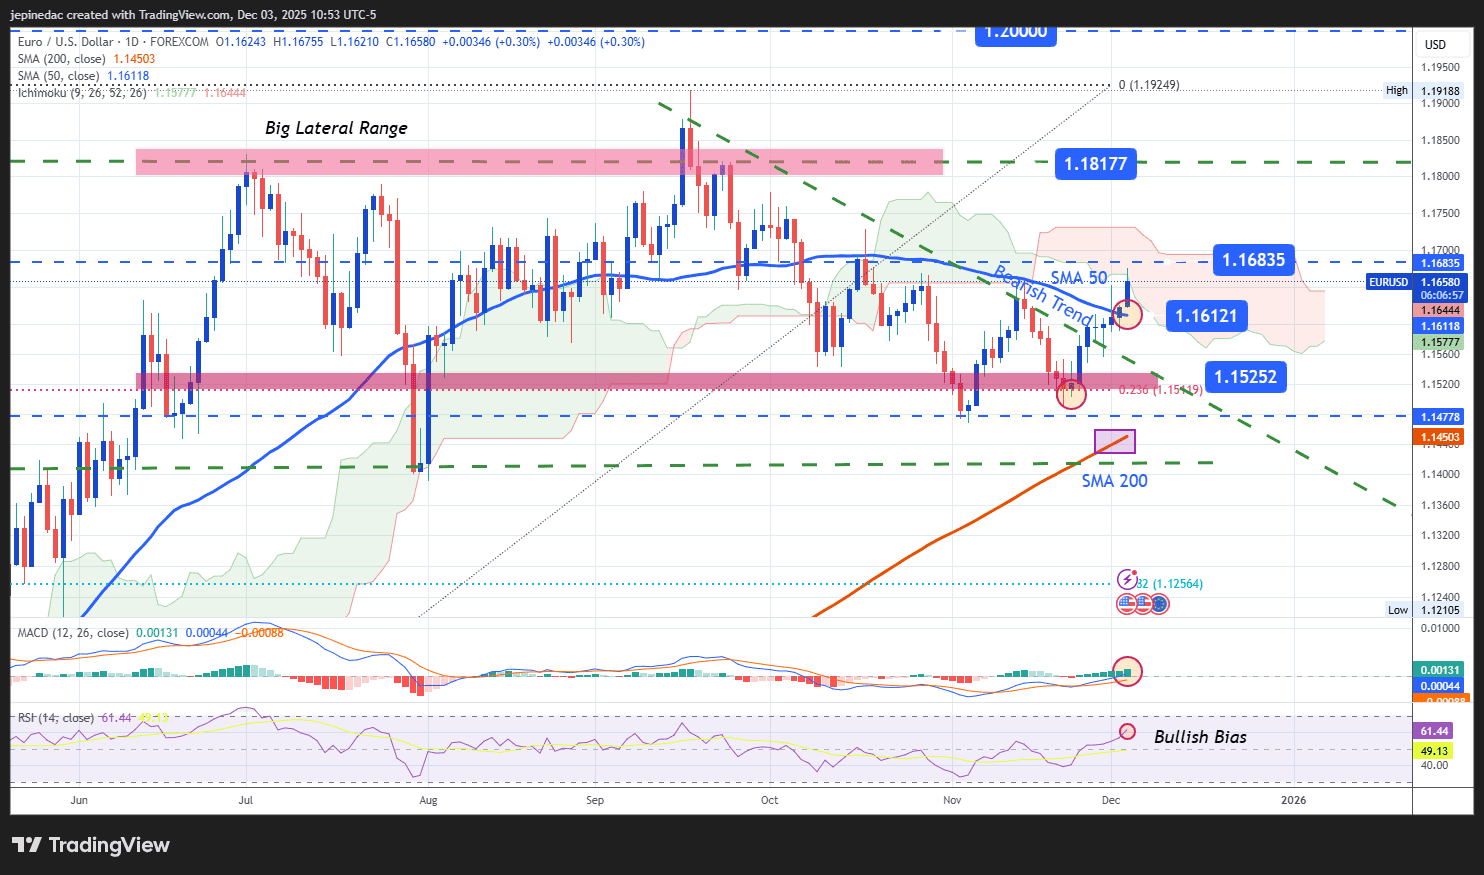This screenshot has width=1484, height=875.
Task: Click the 1.20000 price target label
Action: 1015,33
